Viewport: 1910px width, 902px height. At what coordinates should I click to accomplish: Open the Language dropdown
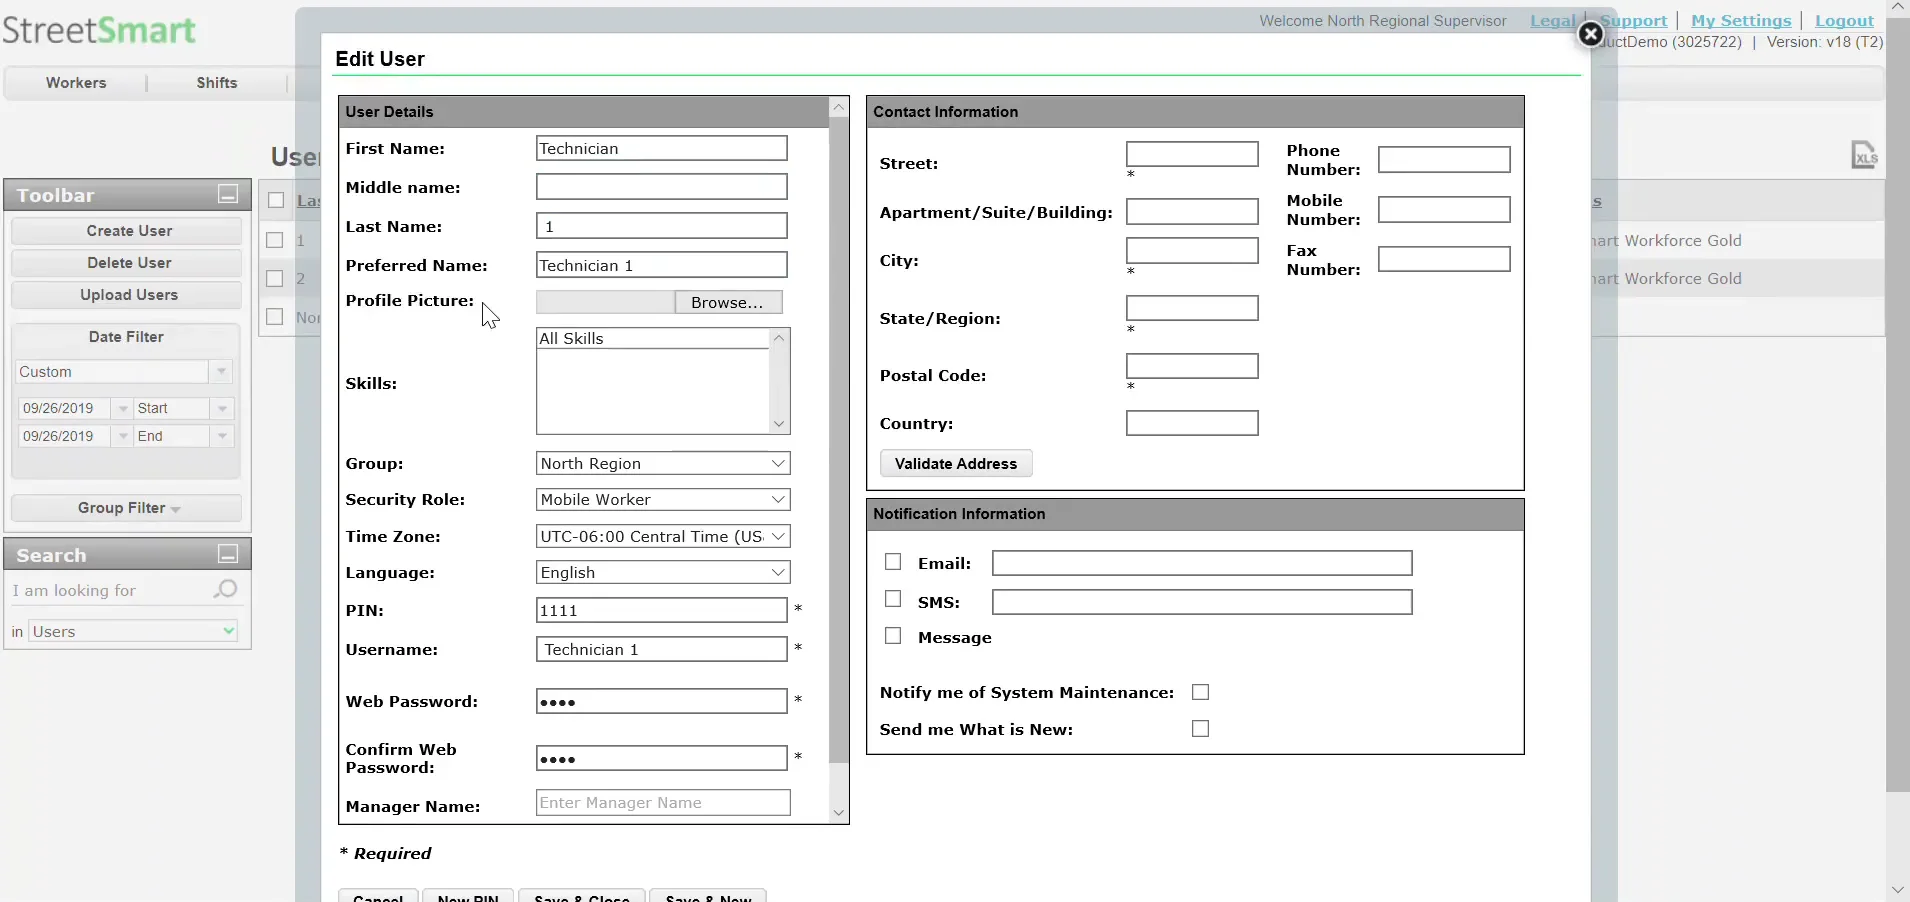663,573
